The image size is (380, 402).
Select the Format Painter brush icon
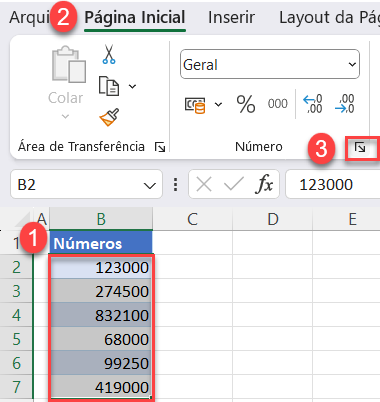coord(109,117)
